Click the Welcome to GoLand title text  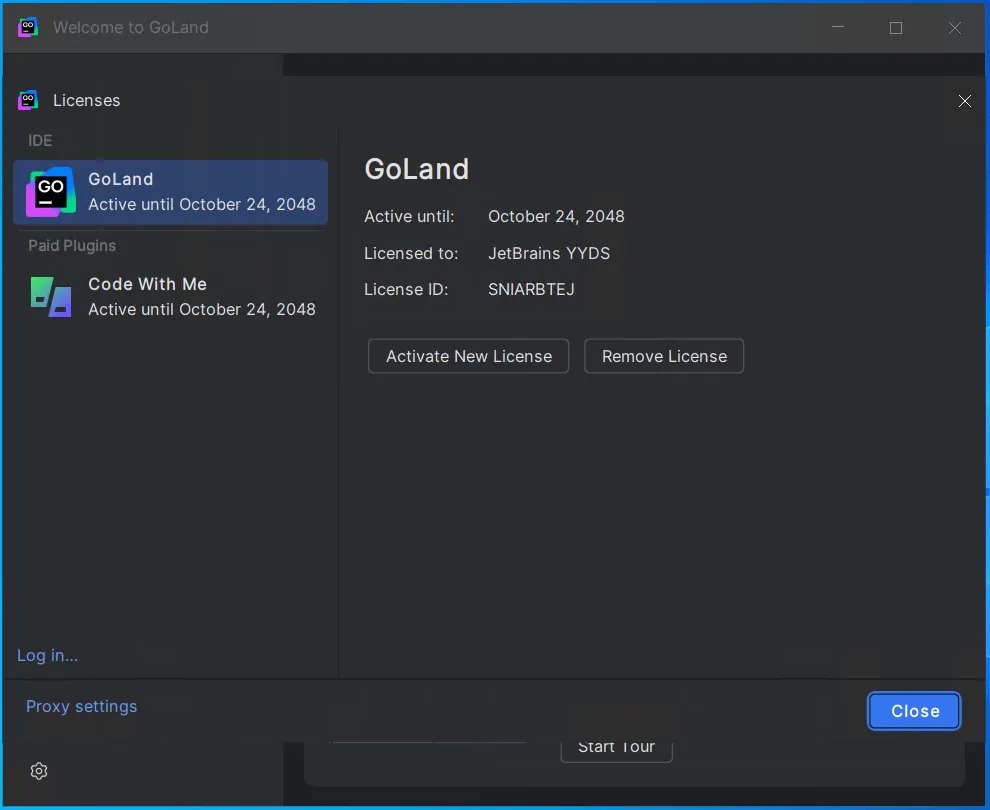[131, 27]
